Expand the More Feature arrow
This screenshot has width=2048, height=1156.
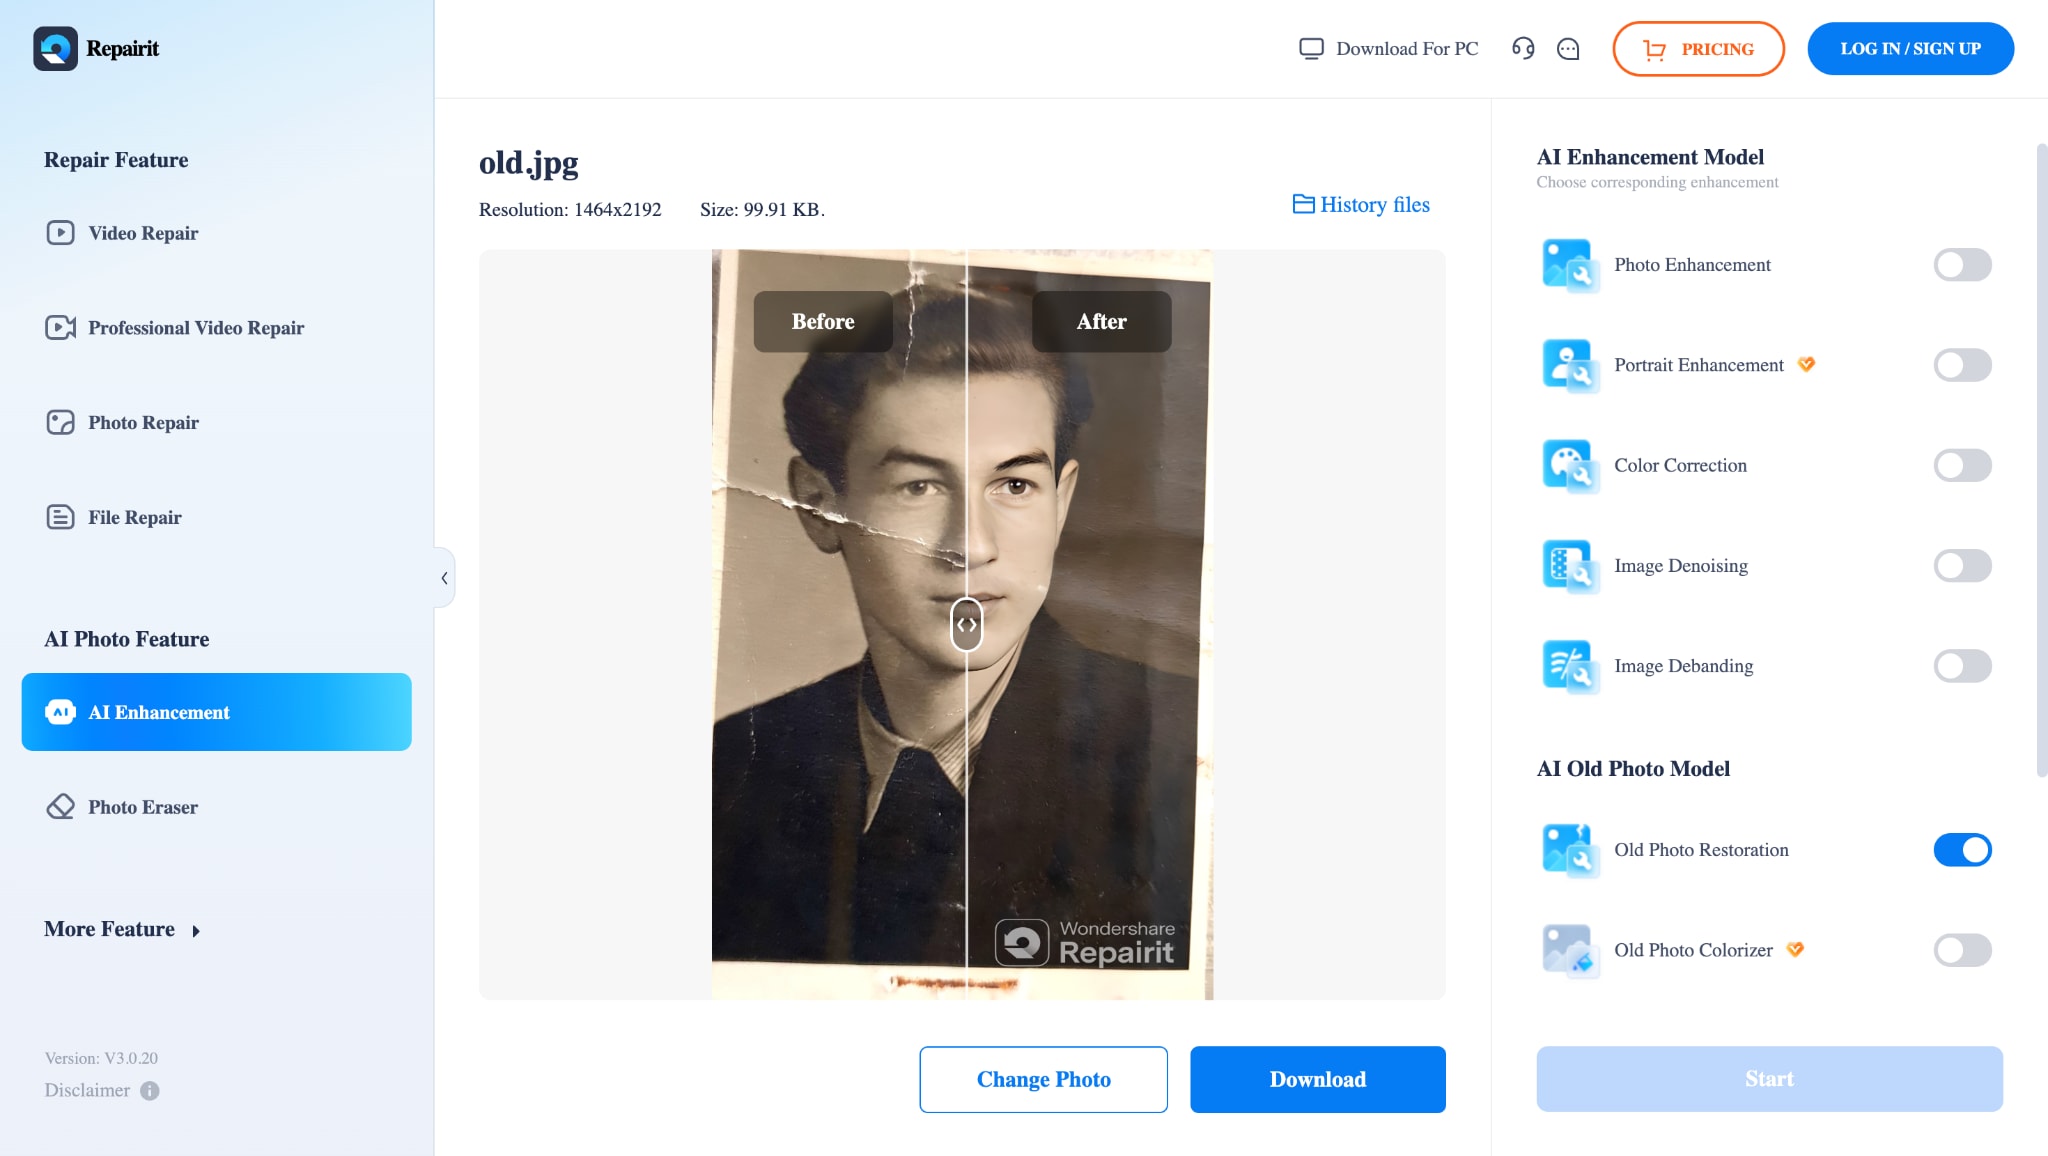[196, 931]
